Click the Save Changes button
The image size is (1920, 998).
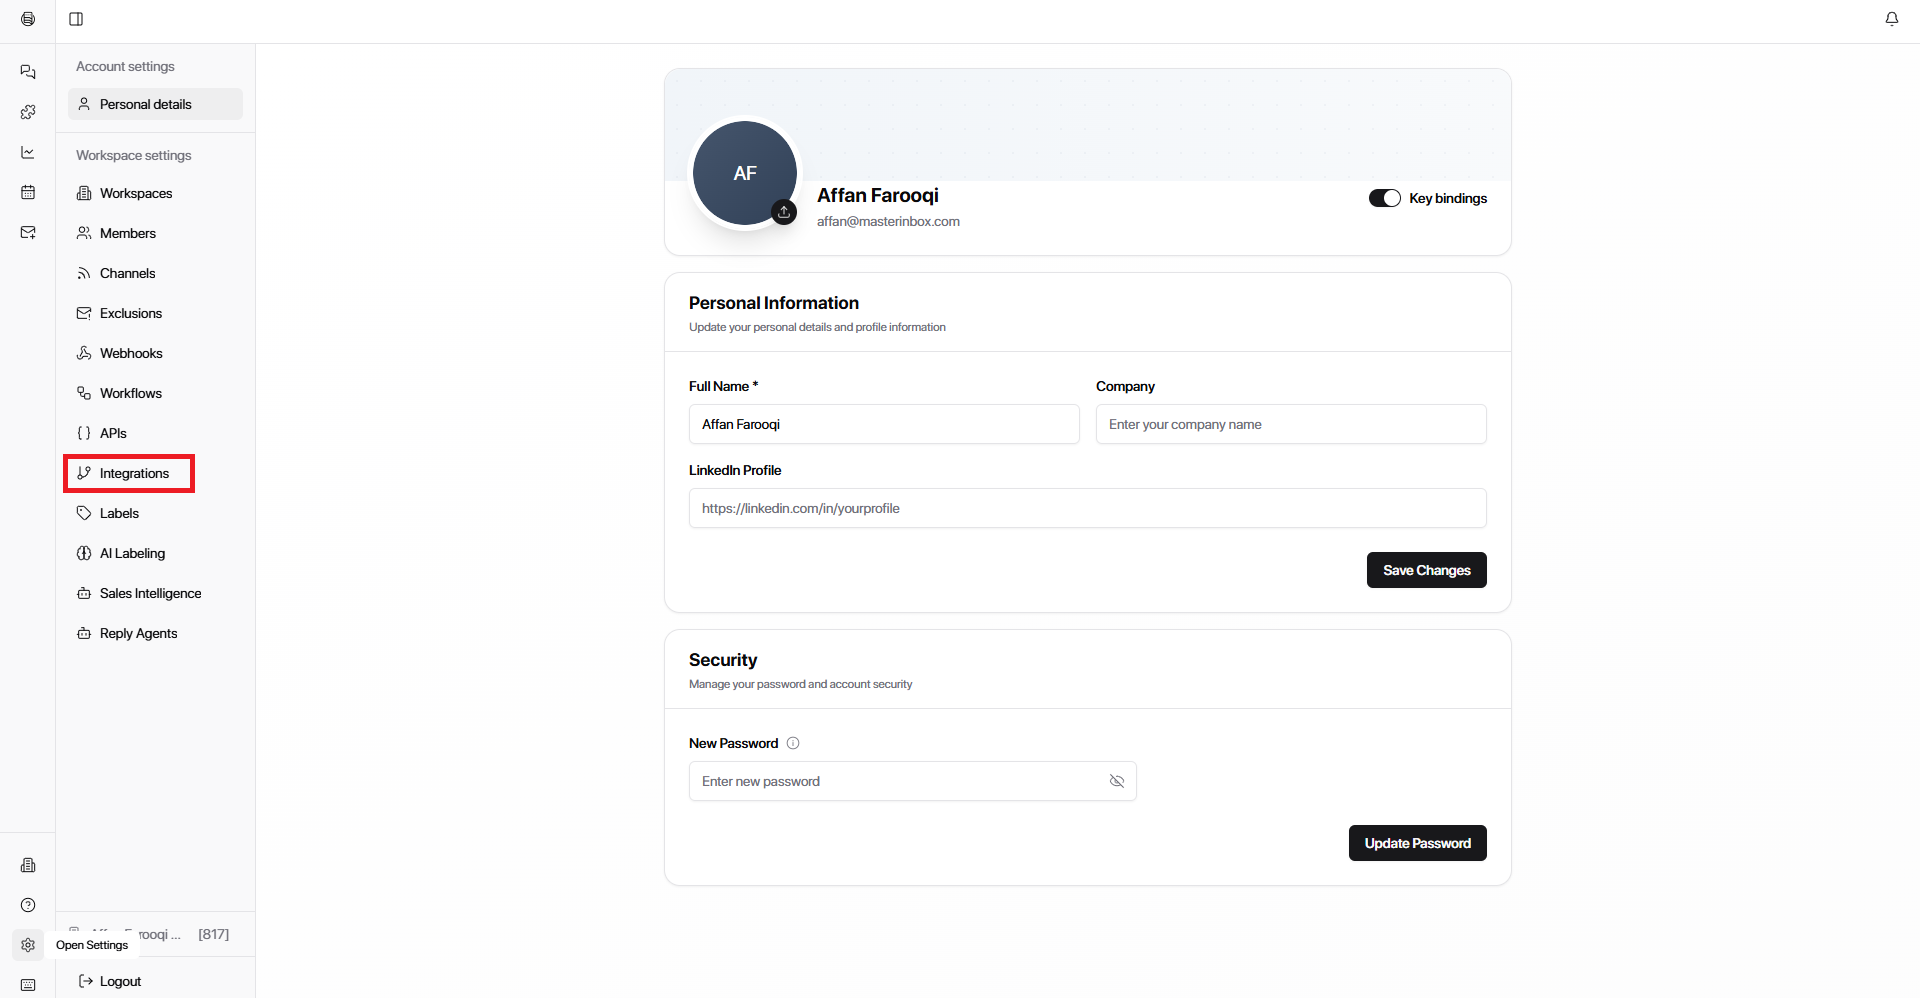(1426, 570)
